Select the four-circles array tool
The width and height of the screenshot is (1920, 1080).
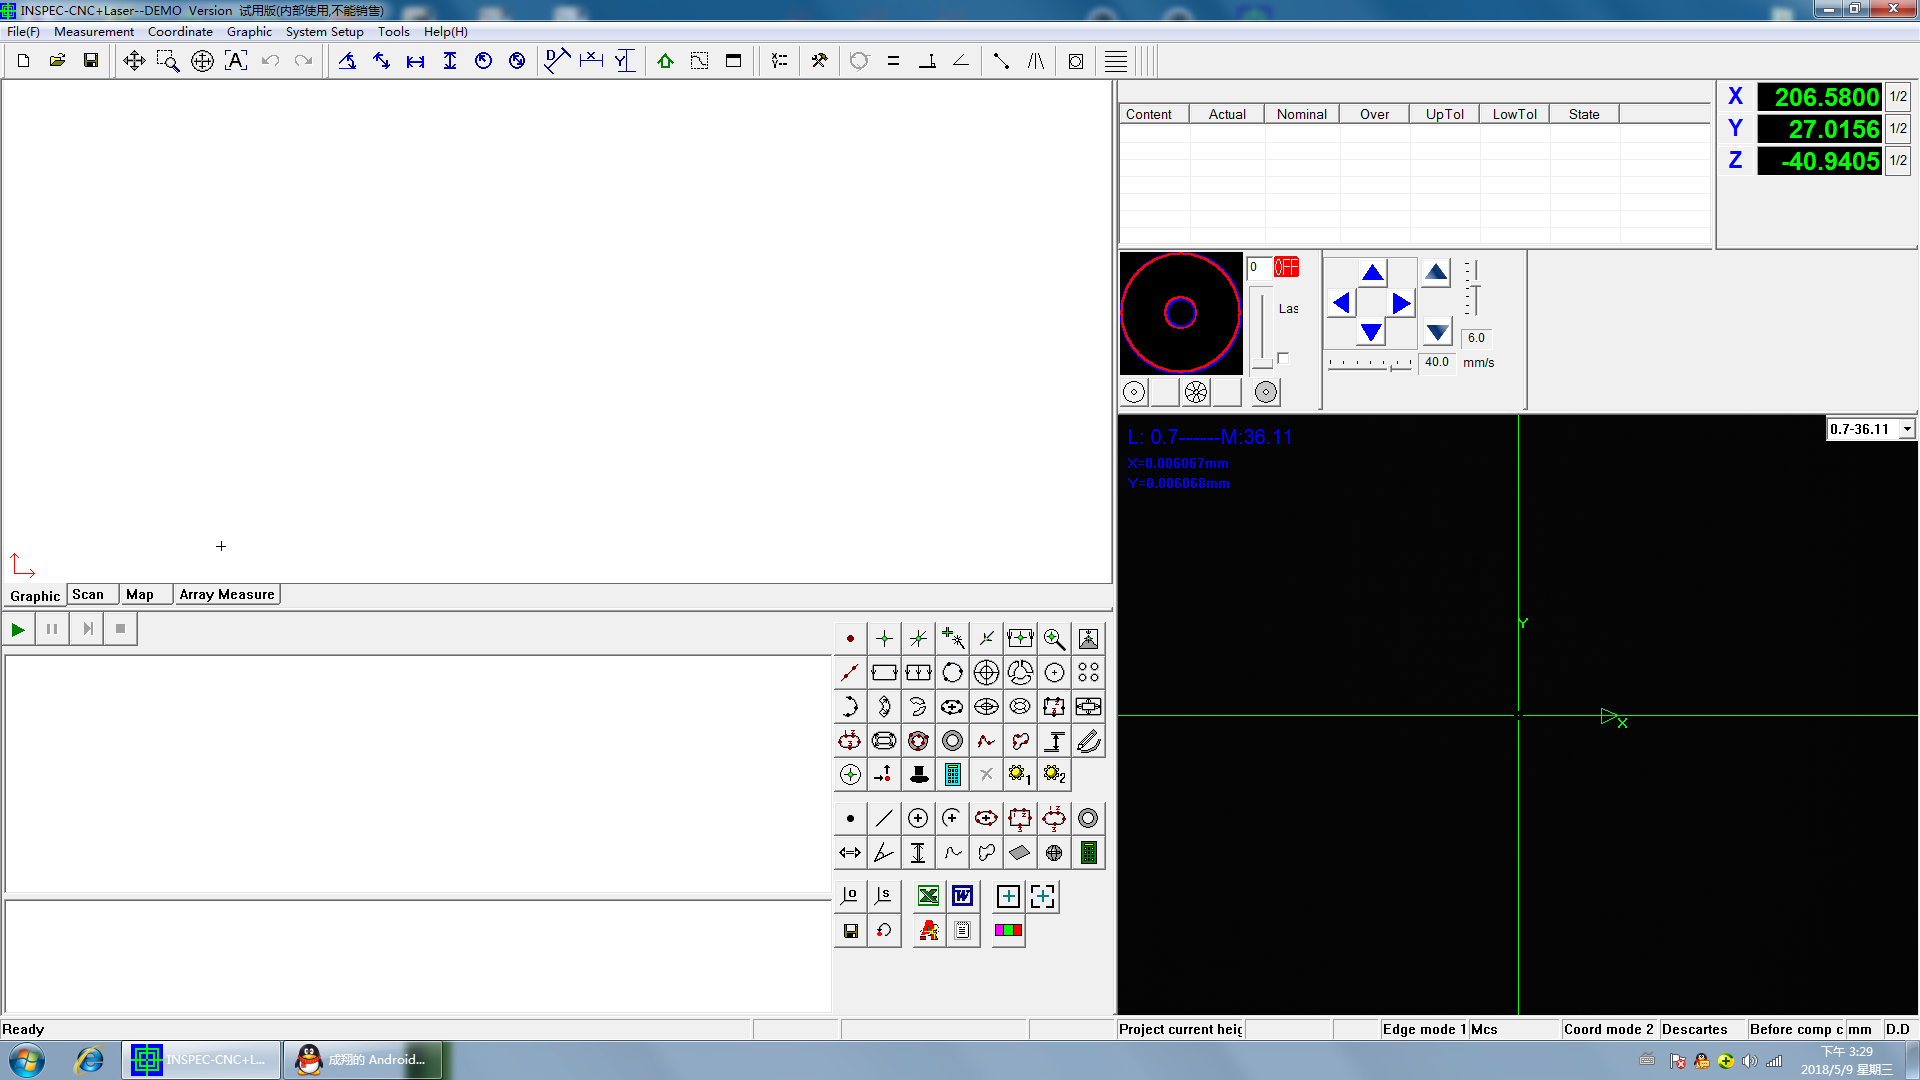[1088, 672]
